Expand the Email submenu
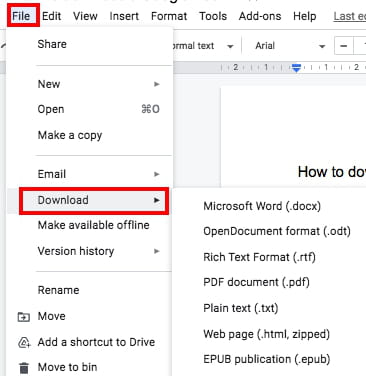The image size is (366, 376). click(x=89, y=174)
